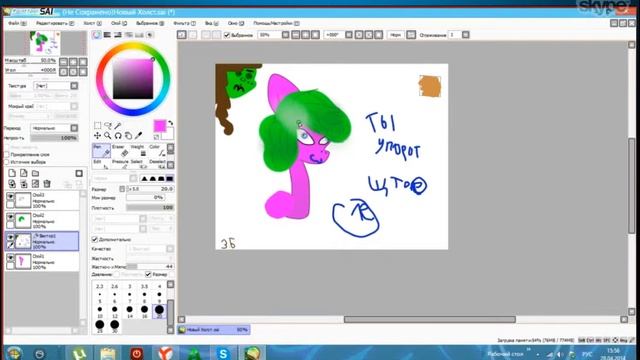Click the clear layer icon
The width and height of the screenshot is (640, 360).
point(36,184)
